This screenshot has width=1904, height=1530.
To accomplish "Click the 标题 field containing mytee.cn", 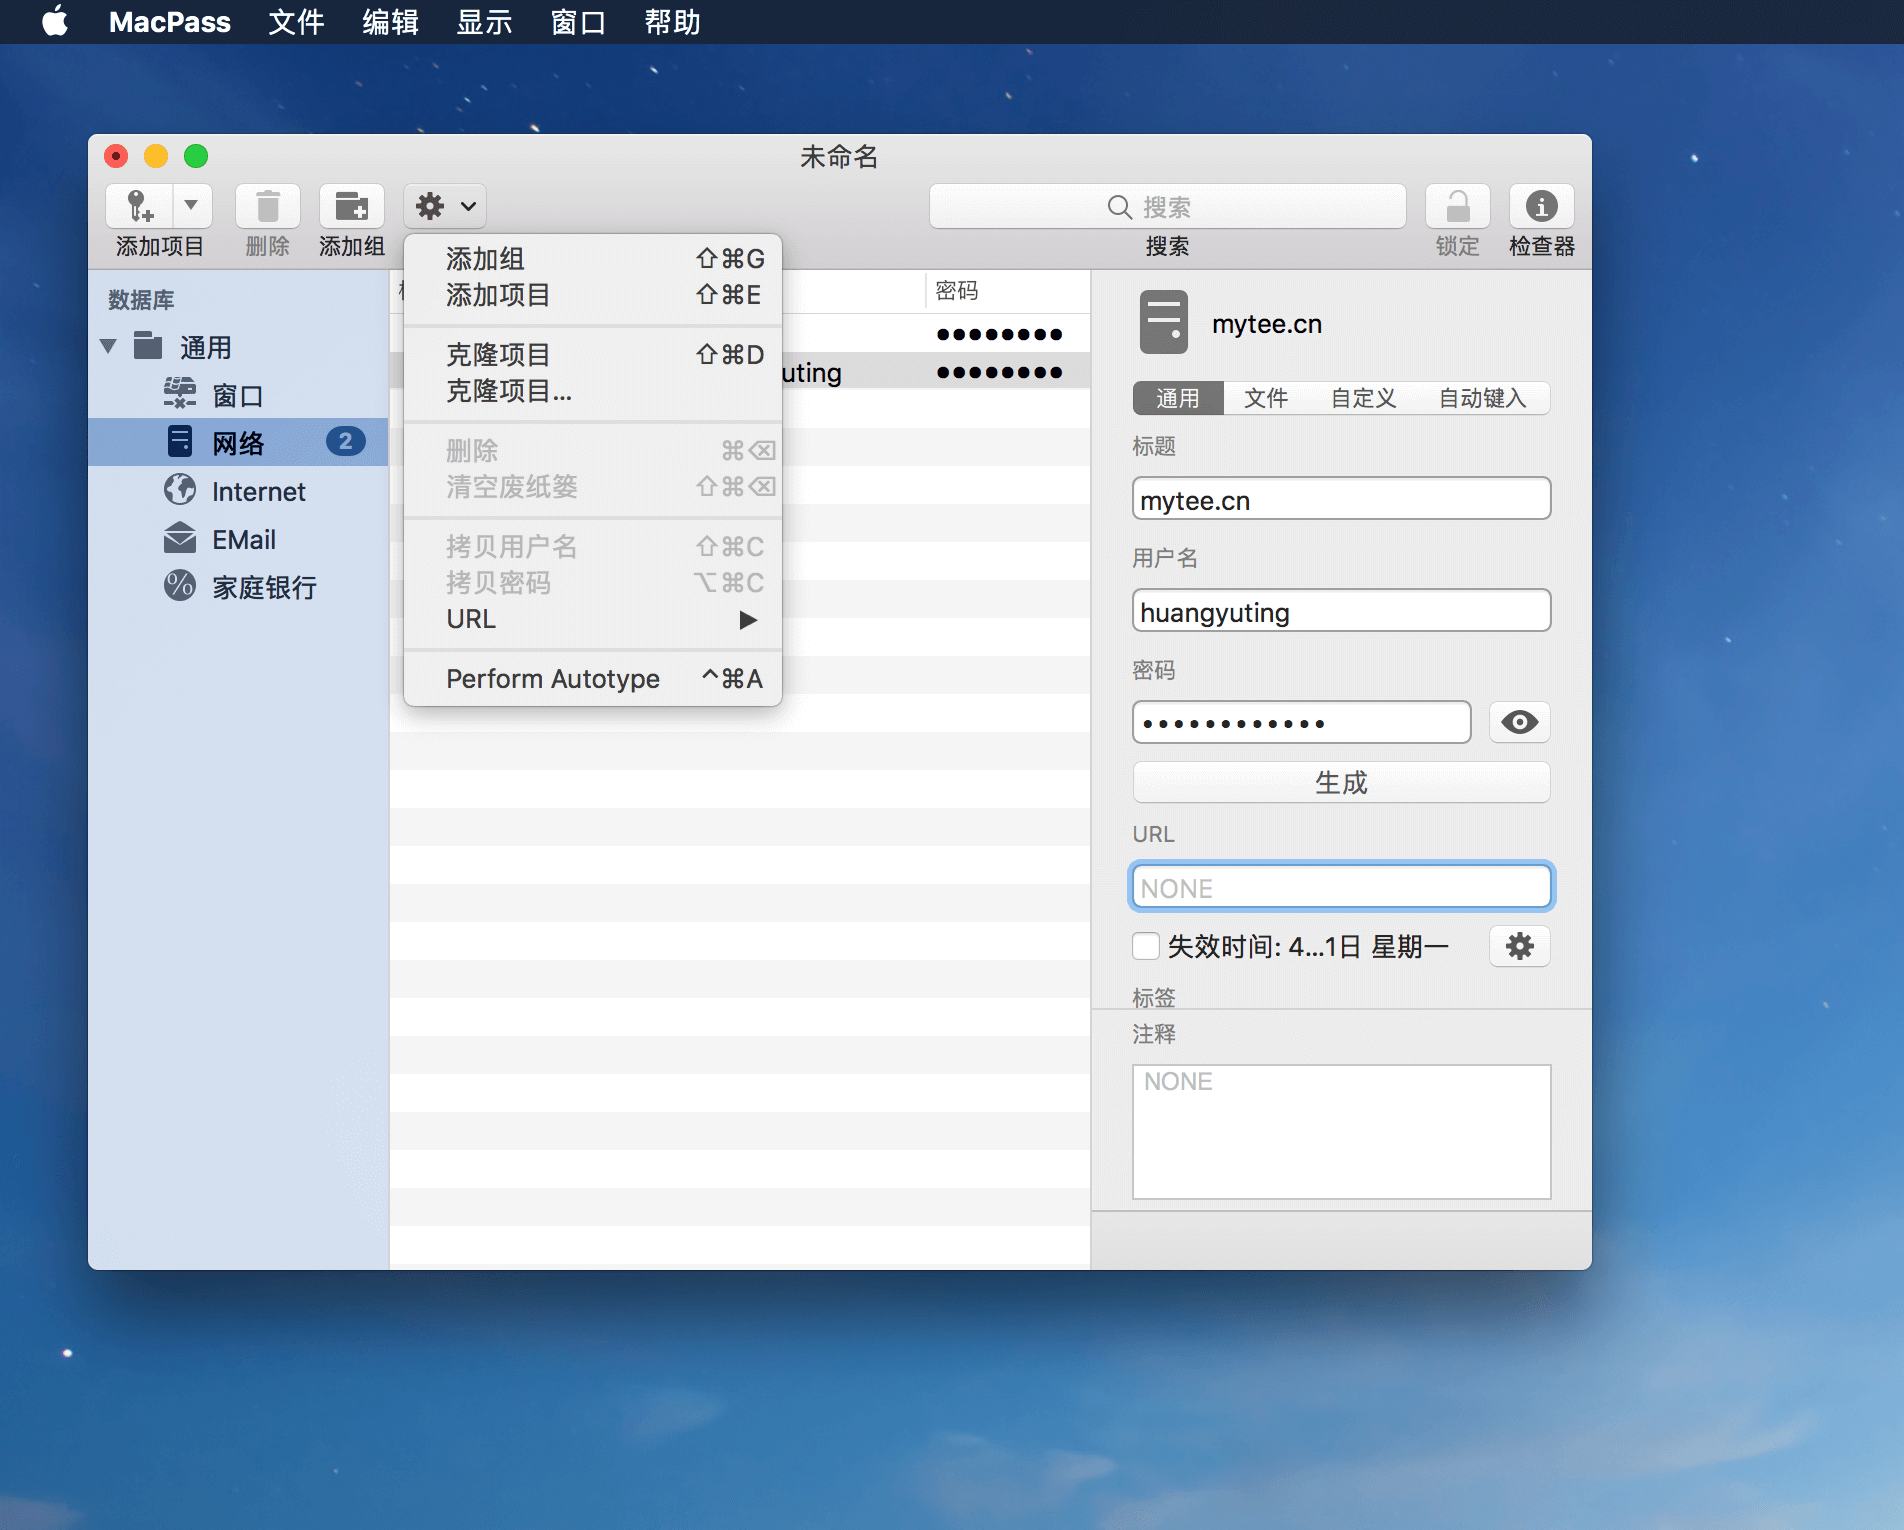I will (1341, 499).
